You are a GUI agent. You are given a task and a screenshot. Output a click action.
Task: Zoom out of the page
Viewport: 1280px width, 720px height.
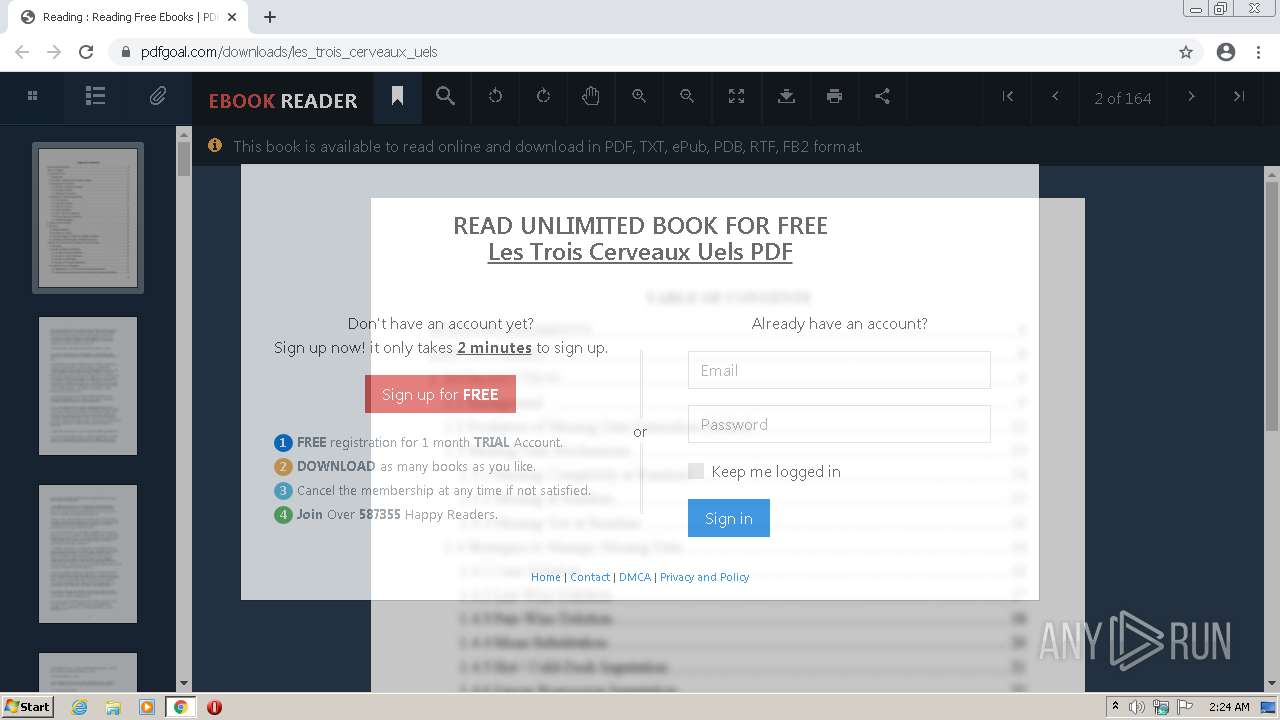tap(687, 96)
